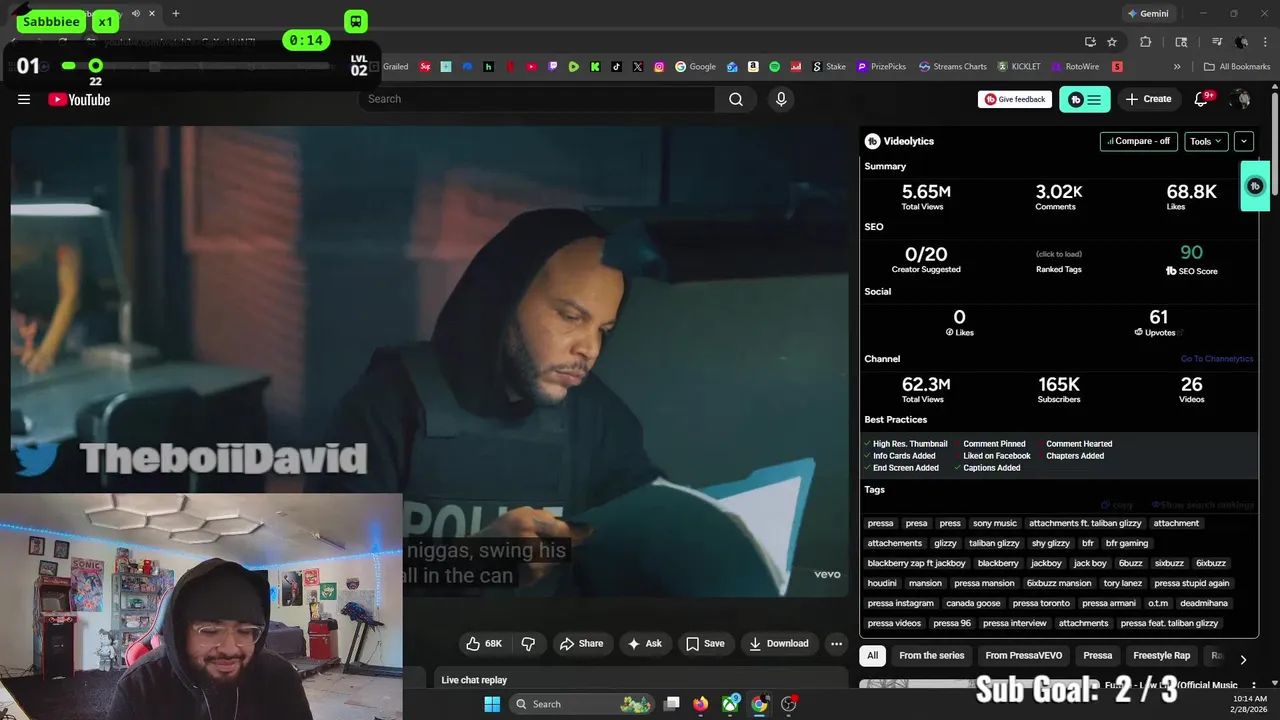Select the 'From the series' chip

point(931,656)
